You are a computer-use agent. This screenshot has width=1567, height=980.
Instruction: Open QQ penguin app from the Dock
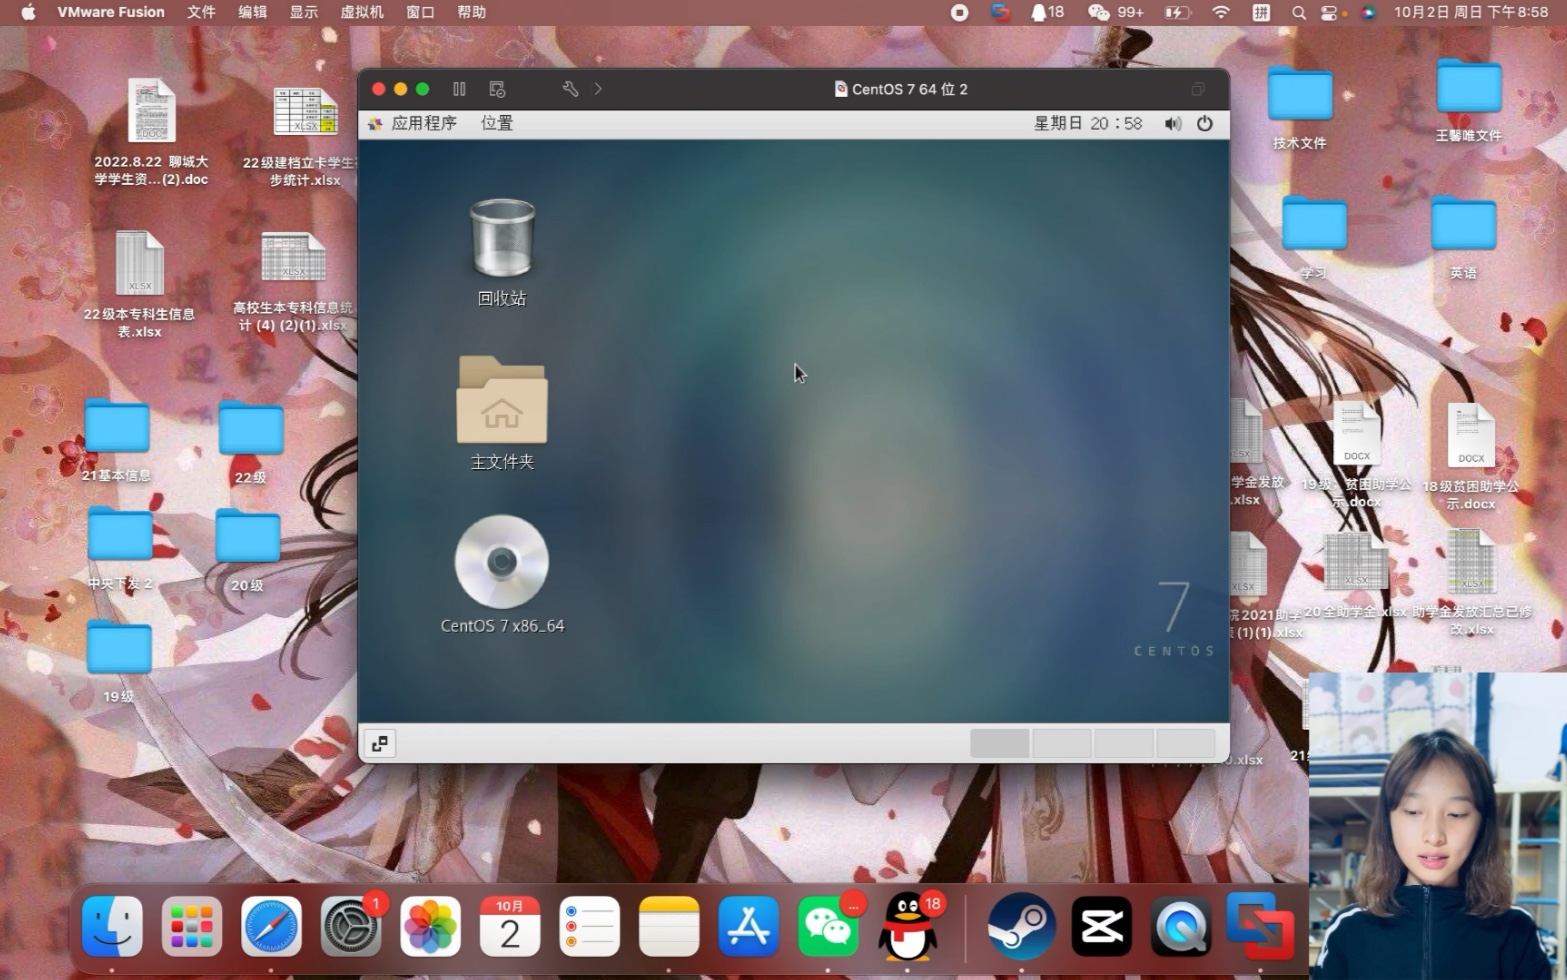(908, 926)
